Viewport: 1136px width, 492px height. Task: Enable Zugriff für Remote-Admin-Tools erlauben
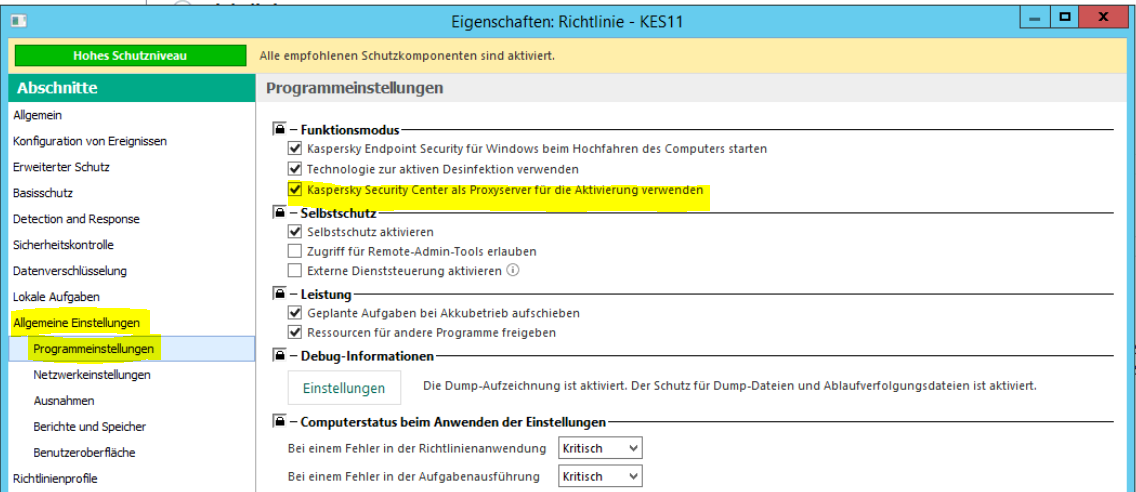294,251
